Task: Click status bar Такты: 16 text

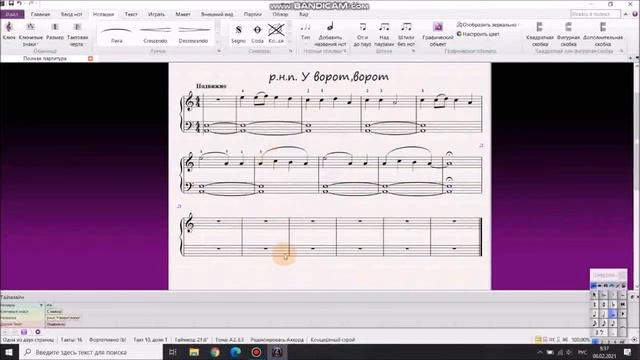Action: 71,340
